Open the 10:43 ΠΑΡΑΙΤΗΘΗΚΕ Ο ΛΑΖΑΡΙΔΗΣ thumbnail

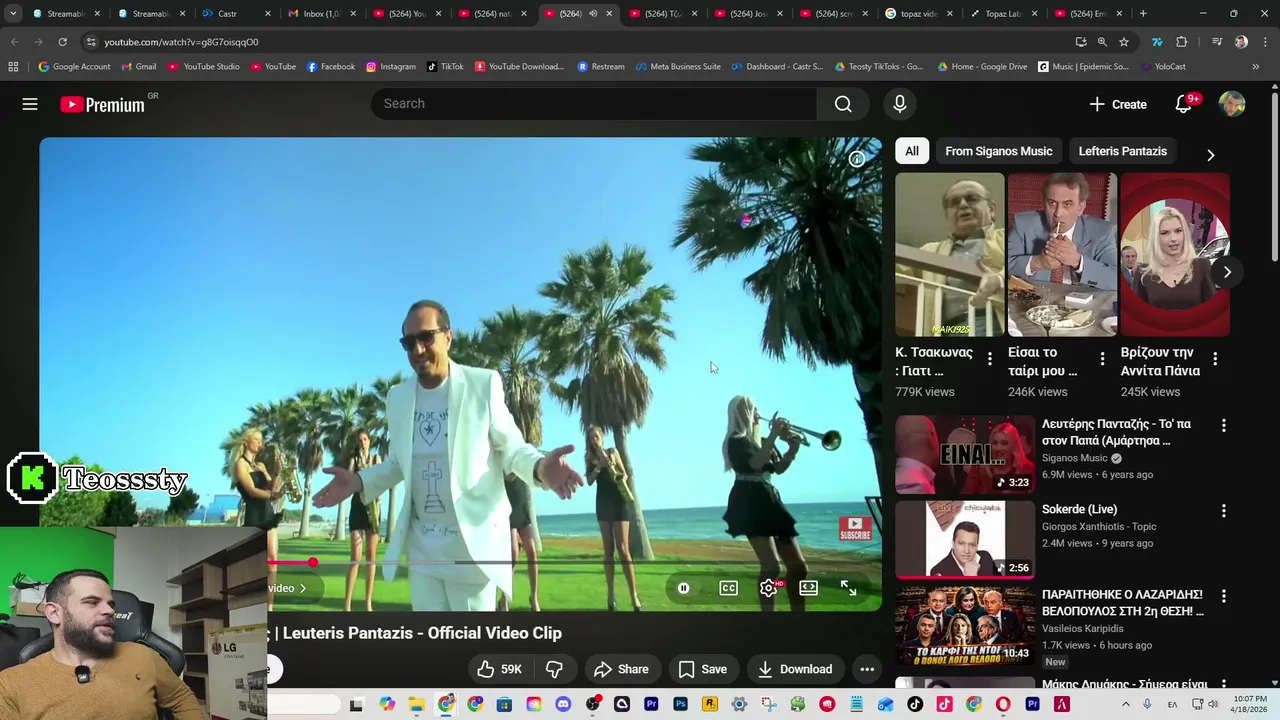pos(965,625)
